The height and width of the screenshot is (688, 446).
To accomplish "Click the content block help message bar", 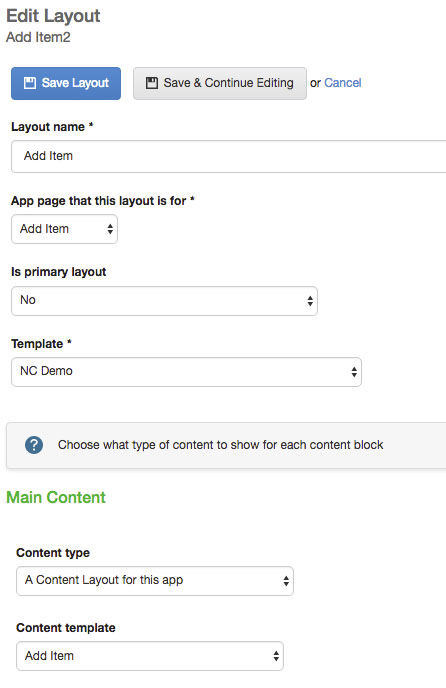I will [226, 445].
